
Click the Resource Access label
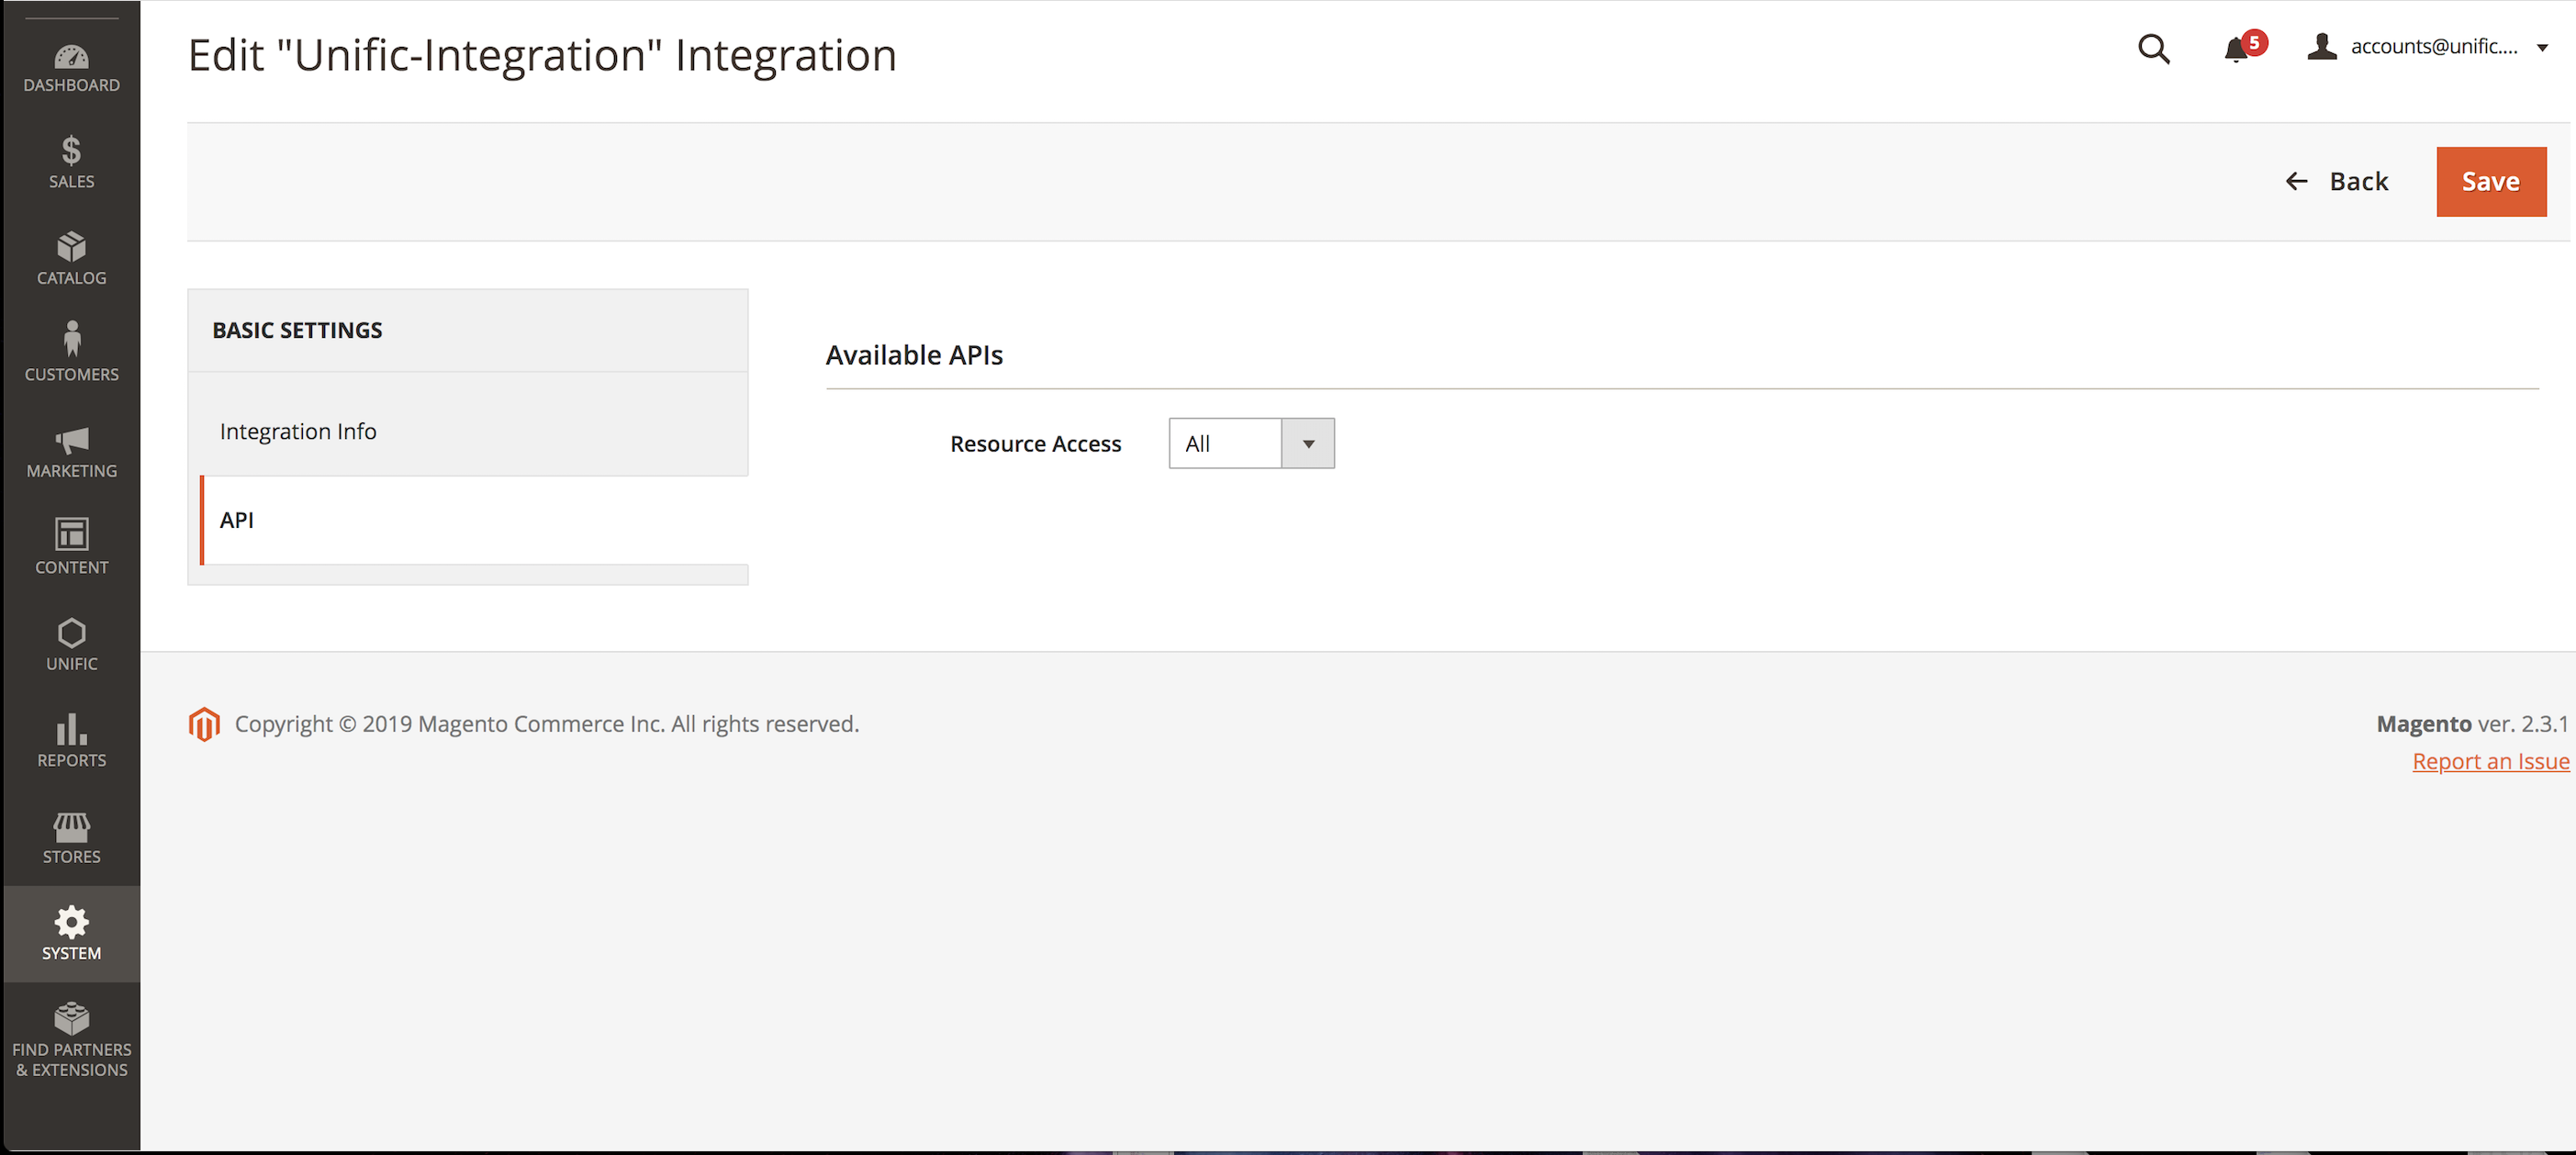(1035, 444)
